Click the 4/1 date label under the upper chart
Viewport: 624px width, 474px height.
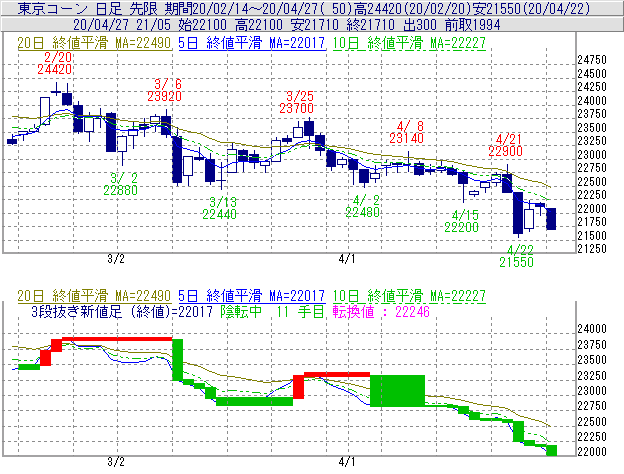pos(347,259)
